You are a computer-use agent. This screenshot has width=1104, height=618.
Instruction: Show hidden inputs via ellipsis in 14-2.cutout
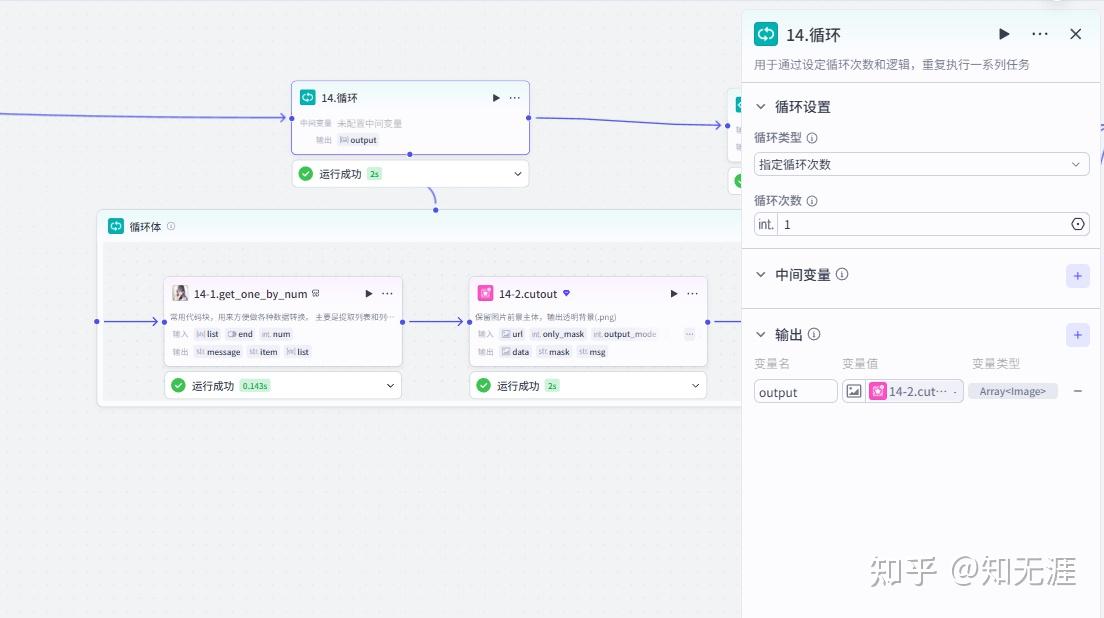pyautogui.click(x=689, y=334)
